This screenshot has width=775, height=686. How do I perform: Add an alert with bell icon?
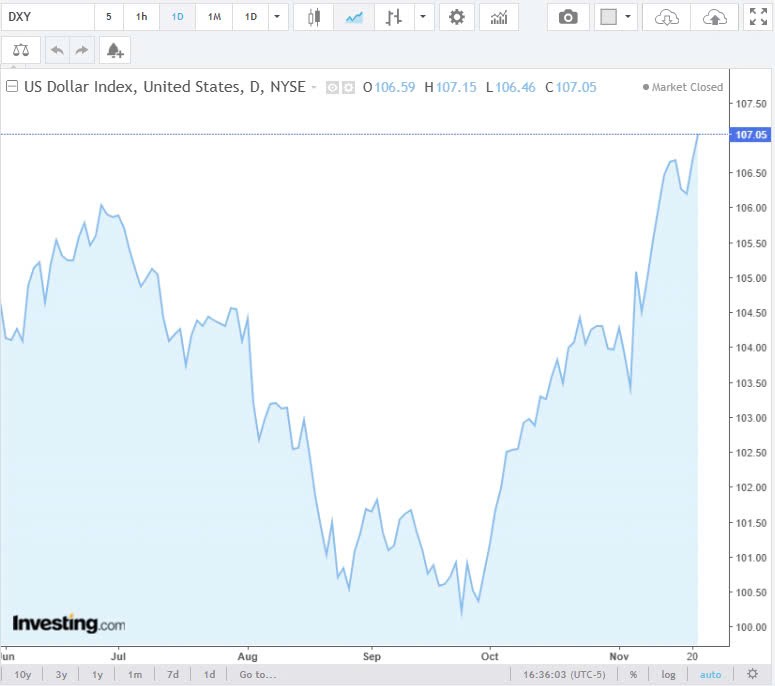[115, 50]
